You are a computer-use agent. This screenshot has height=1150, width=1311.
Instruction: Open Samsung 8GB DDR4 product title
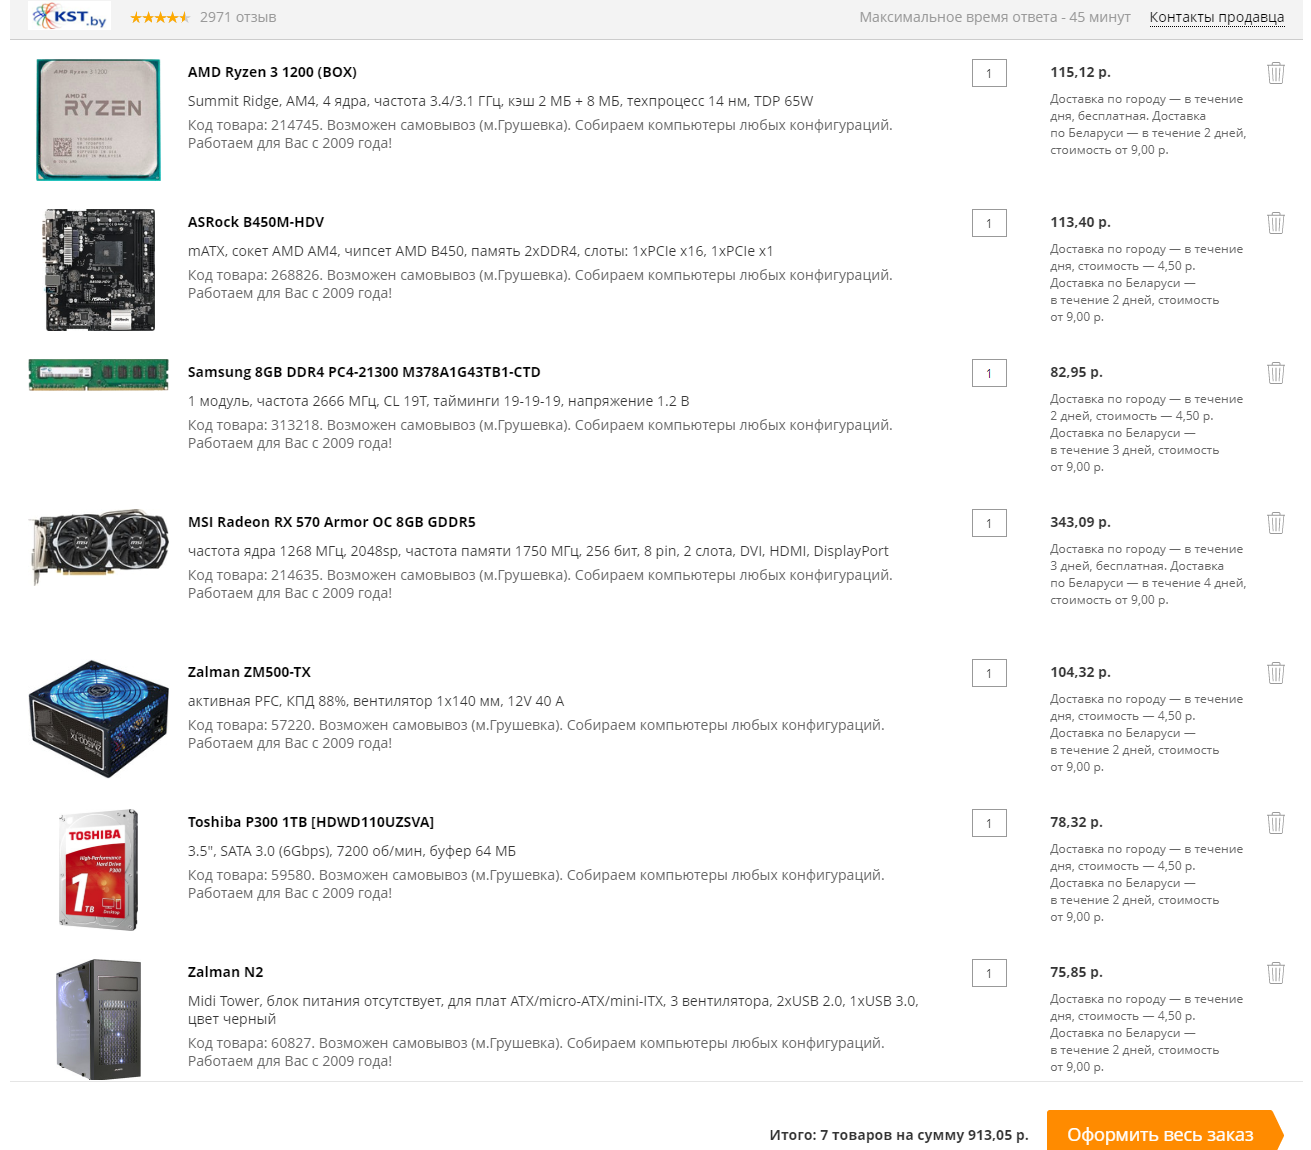[364, 372]
